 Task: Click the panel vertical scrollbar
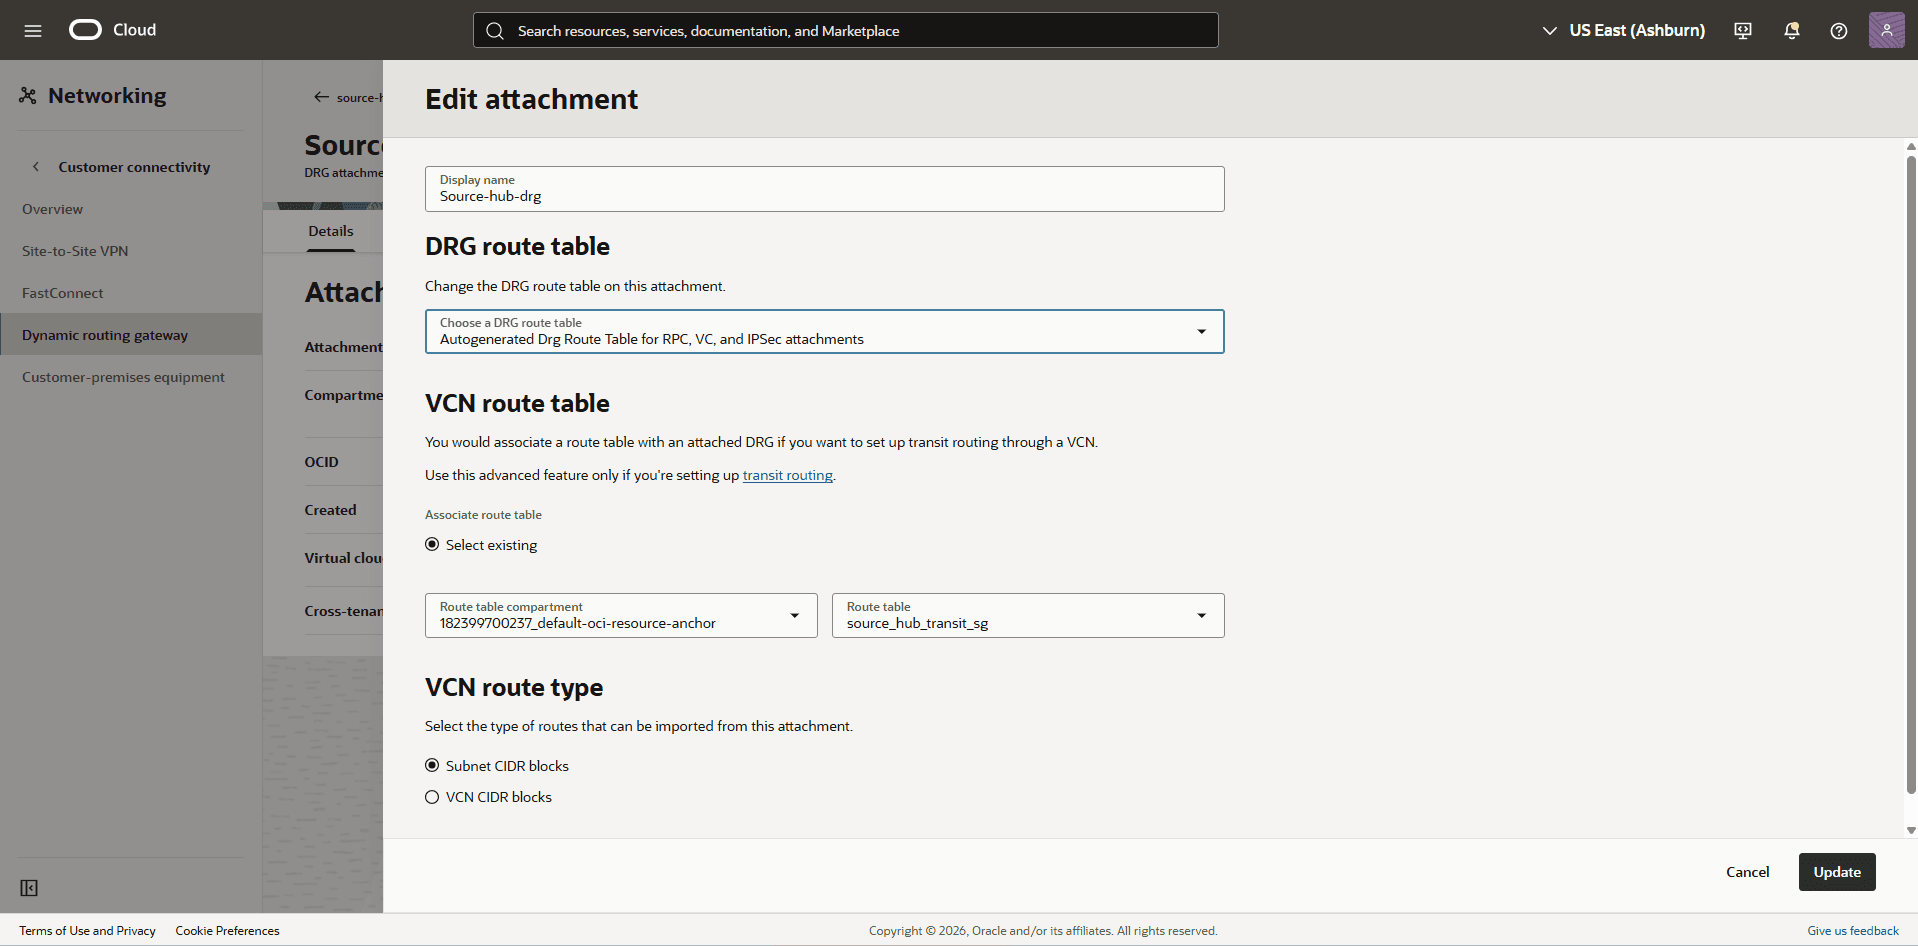1911,475
